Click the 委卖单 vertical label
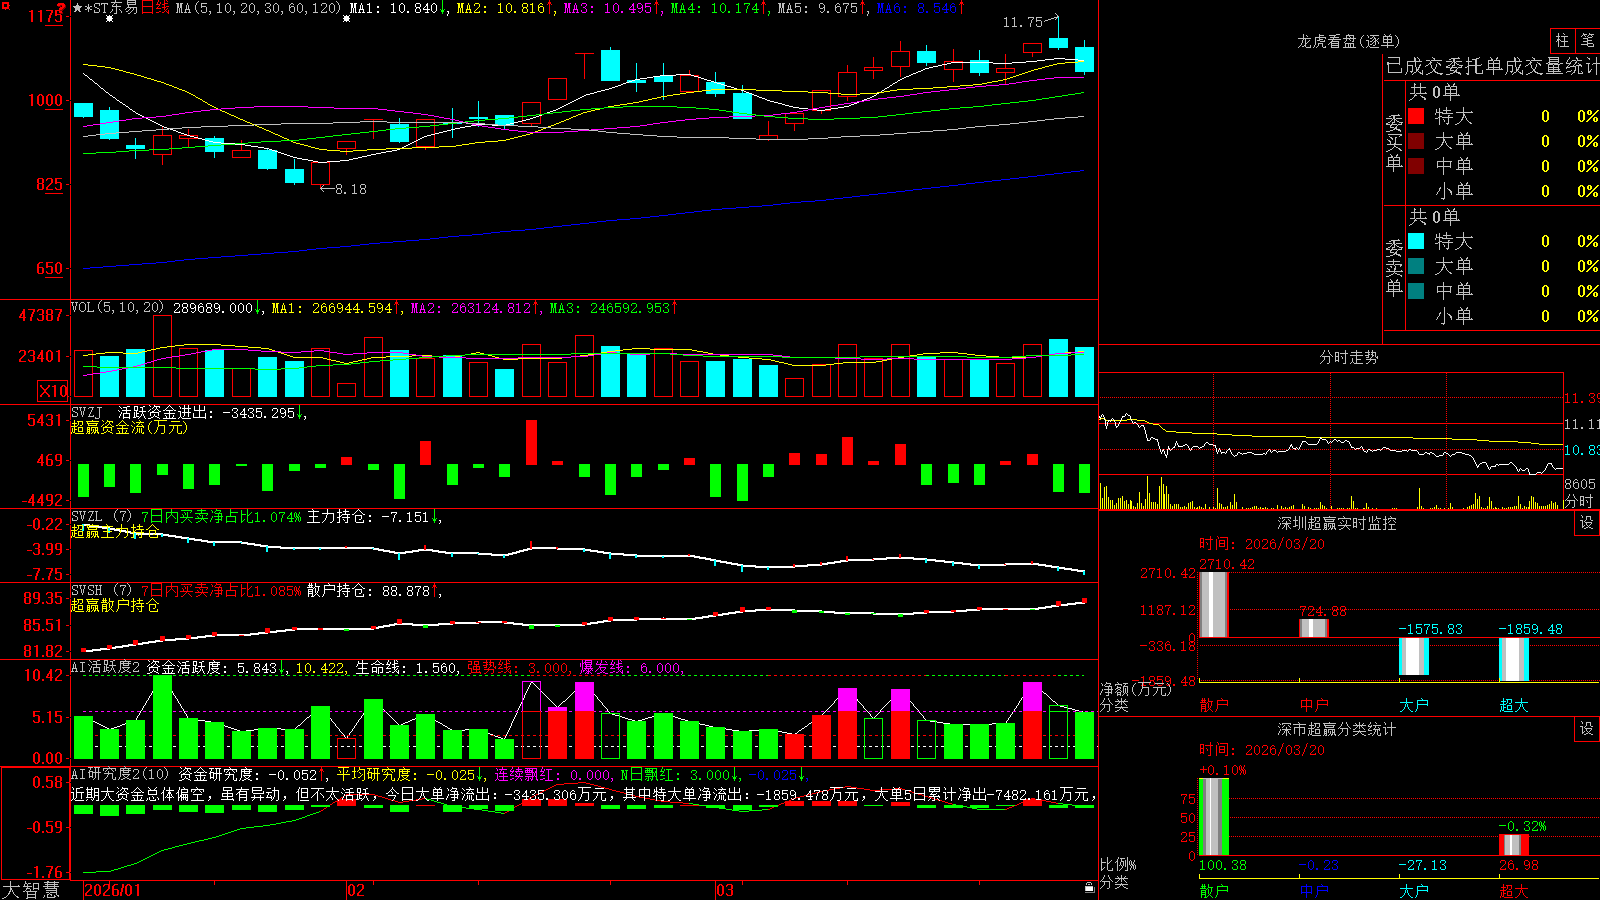Viewport: 1600px width, 900px height. (x=1394, y=267)
